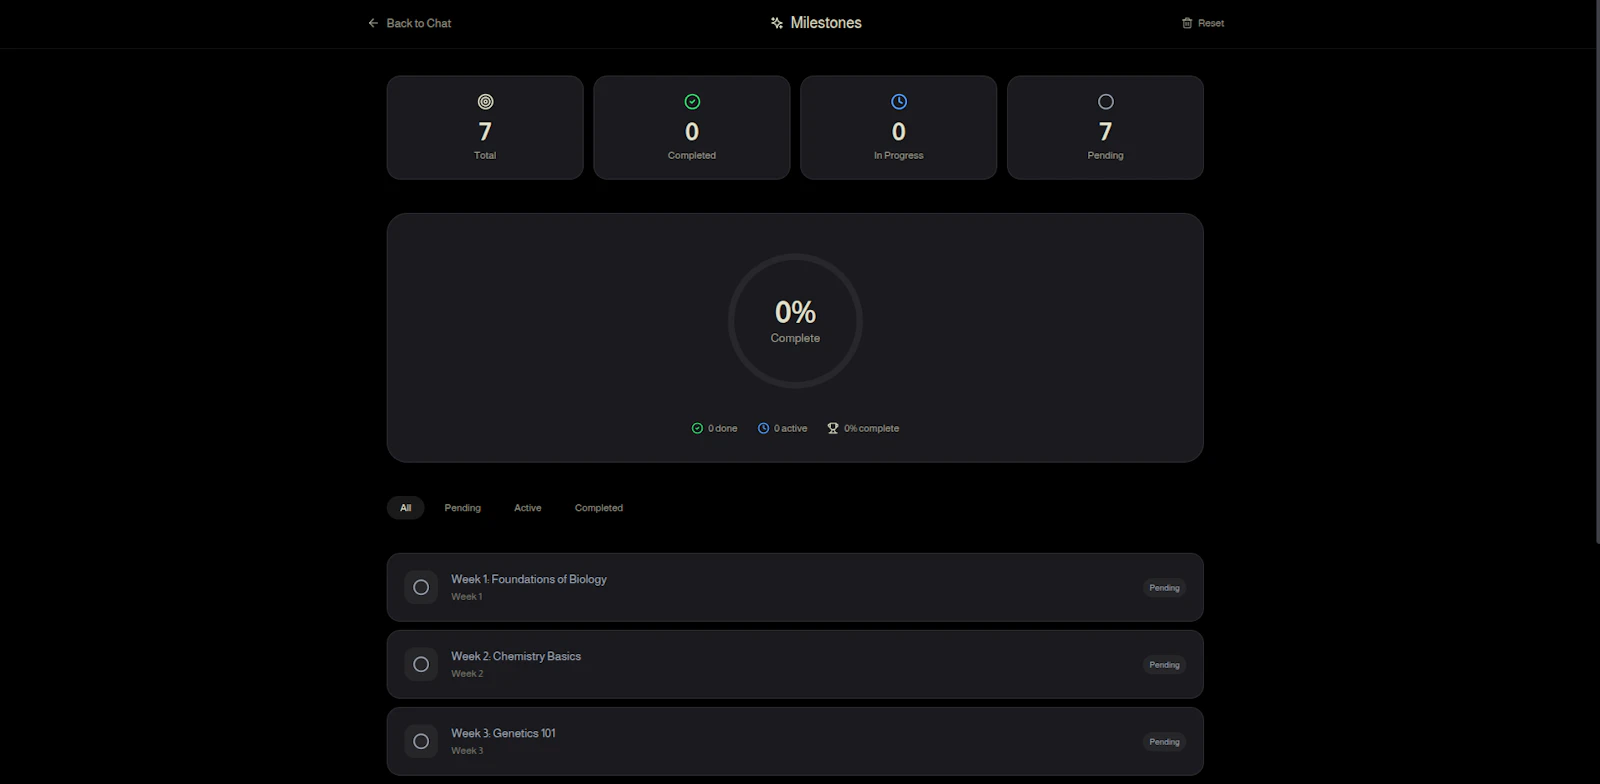
Task: Click the green check icon beside 0 done
Action: (697, 428)
